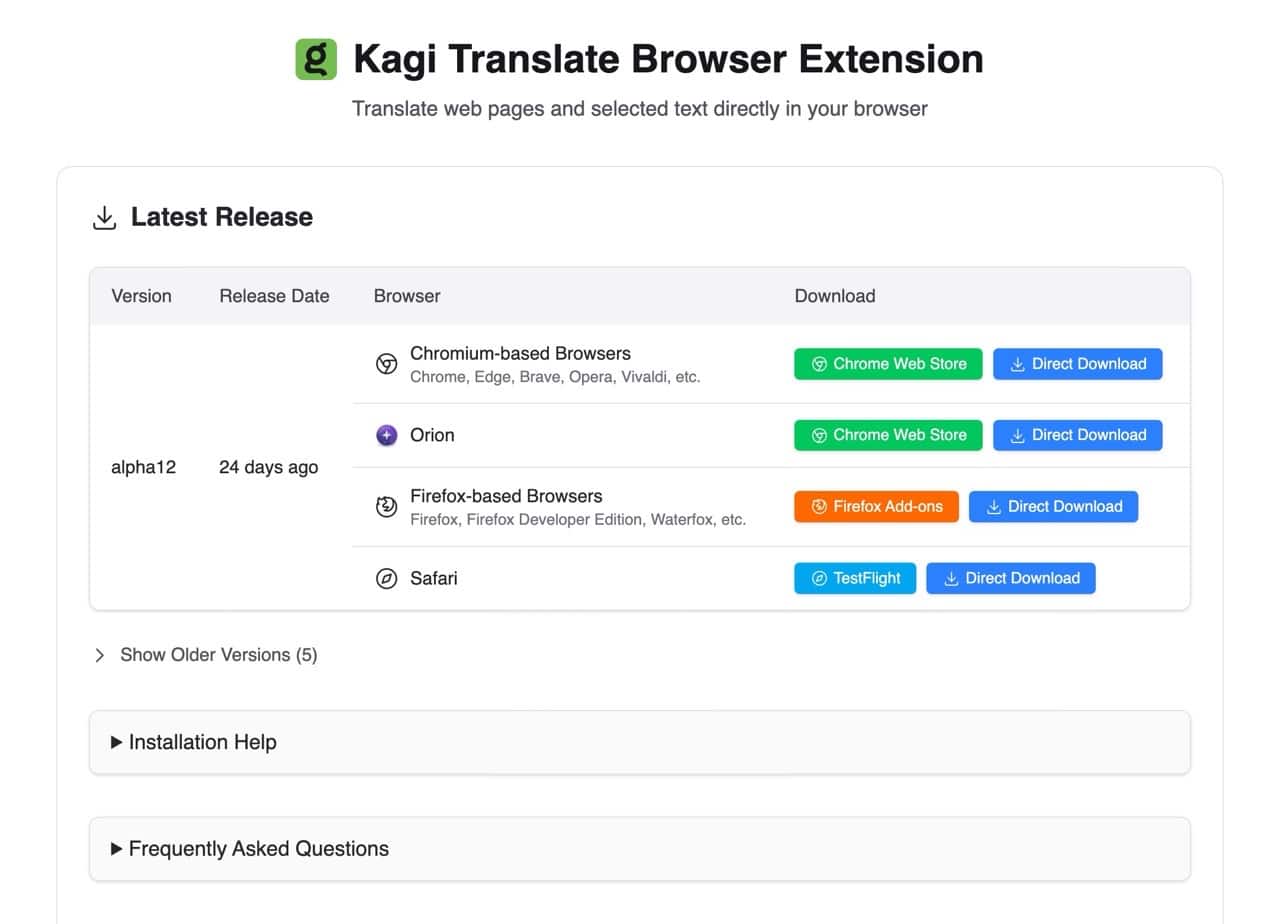Expand the Frequently Asked Questions section
Screen dimensions: 1280x924
click(x=258, y=848)
